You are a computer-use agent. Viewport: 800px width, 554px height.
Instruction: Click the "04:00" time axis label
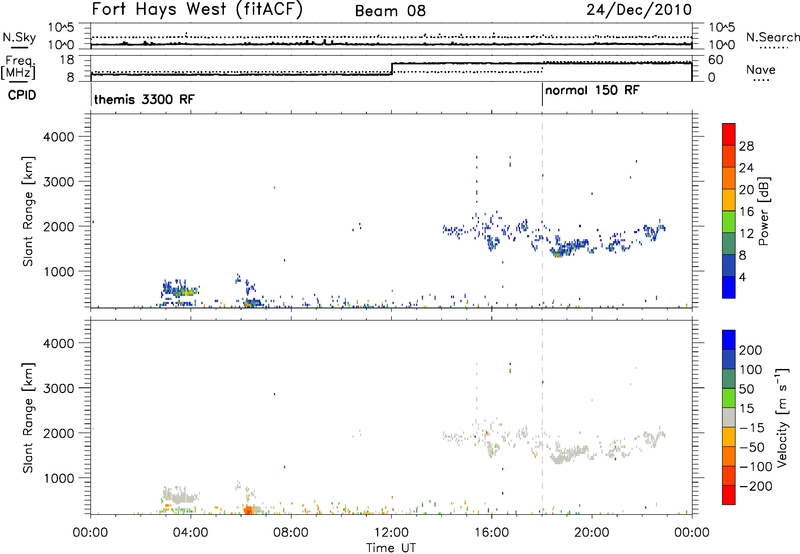pyautogui.click(x=190, y=533)
